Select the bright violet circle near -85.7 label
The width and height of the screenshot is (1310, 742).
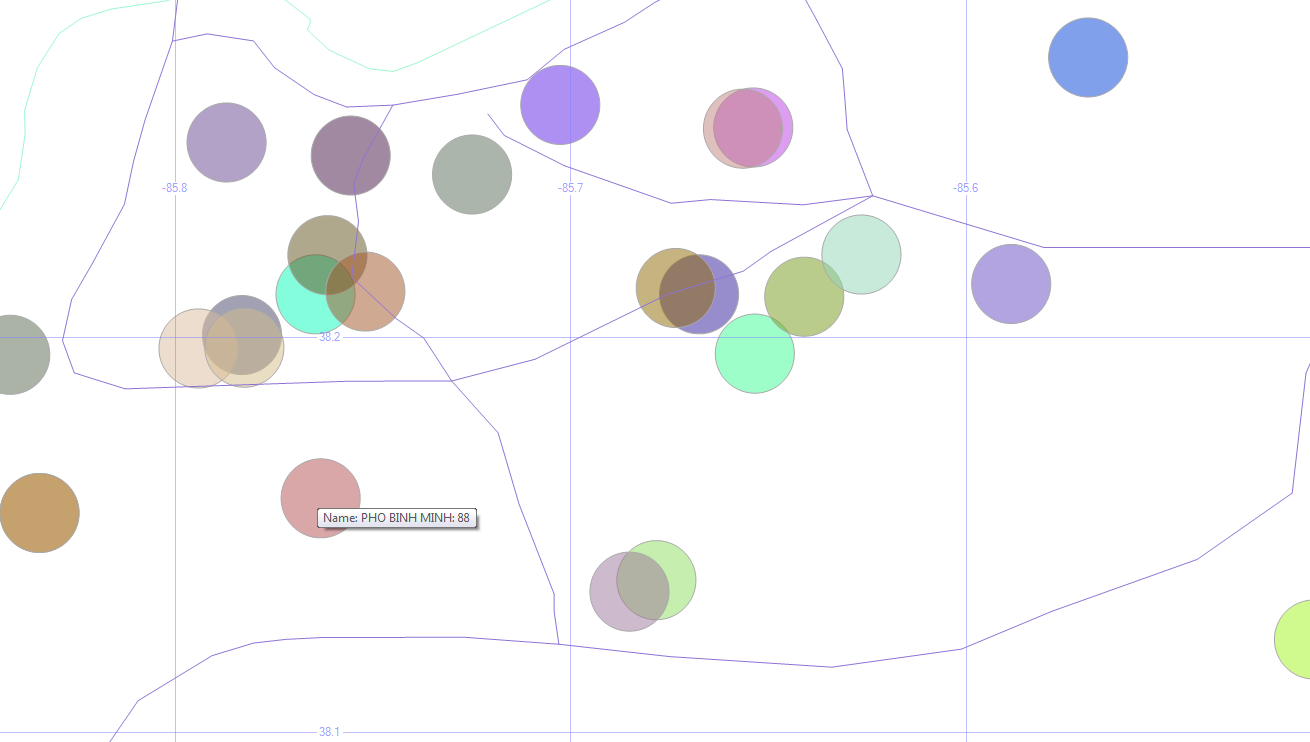(x=560, y=105)
